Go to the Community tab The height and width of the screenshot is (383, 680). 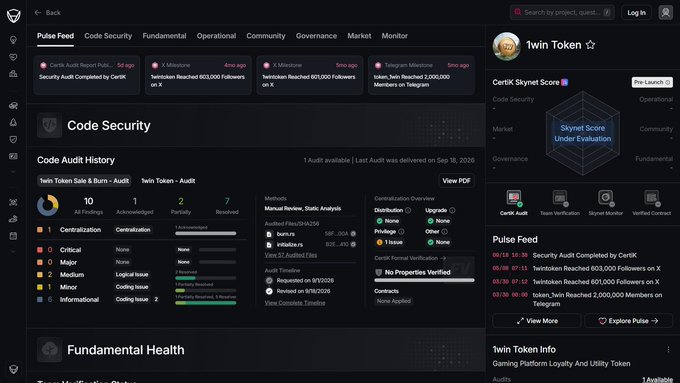[266, 36]
